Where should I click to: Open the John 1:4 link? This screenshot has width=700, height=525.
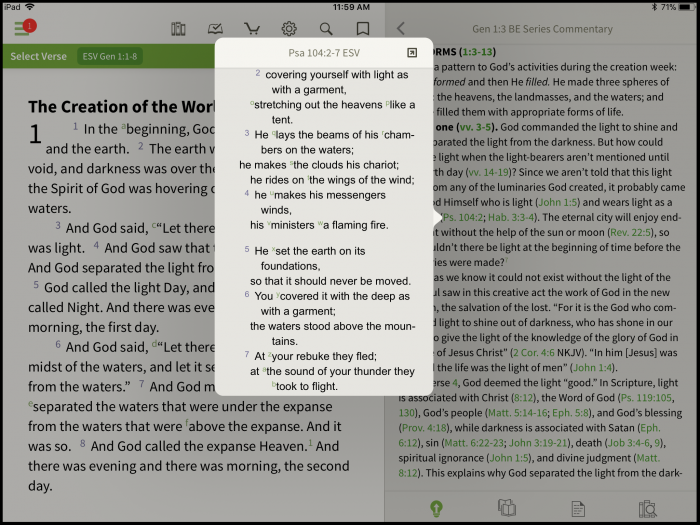tap(592, 368)
